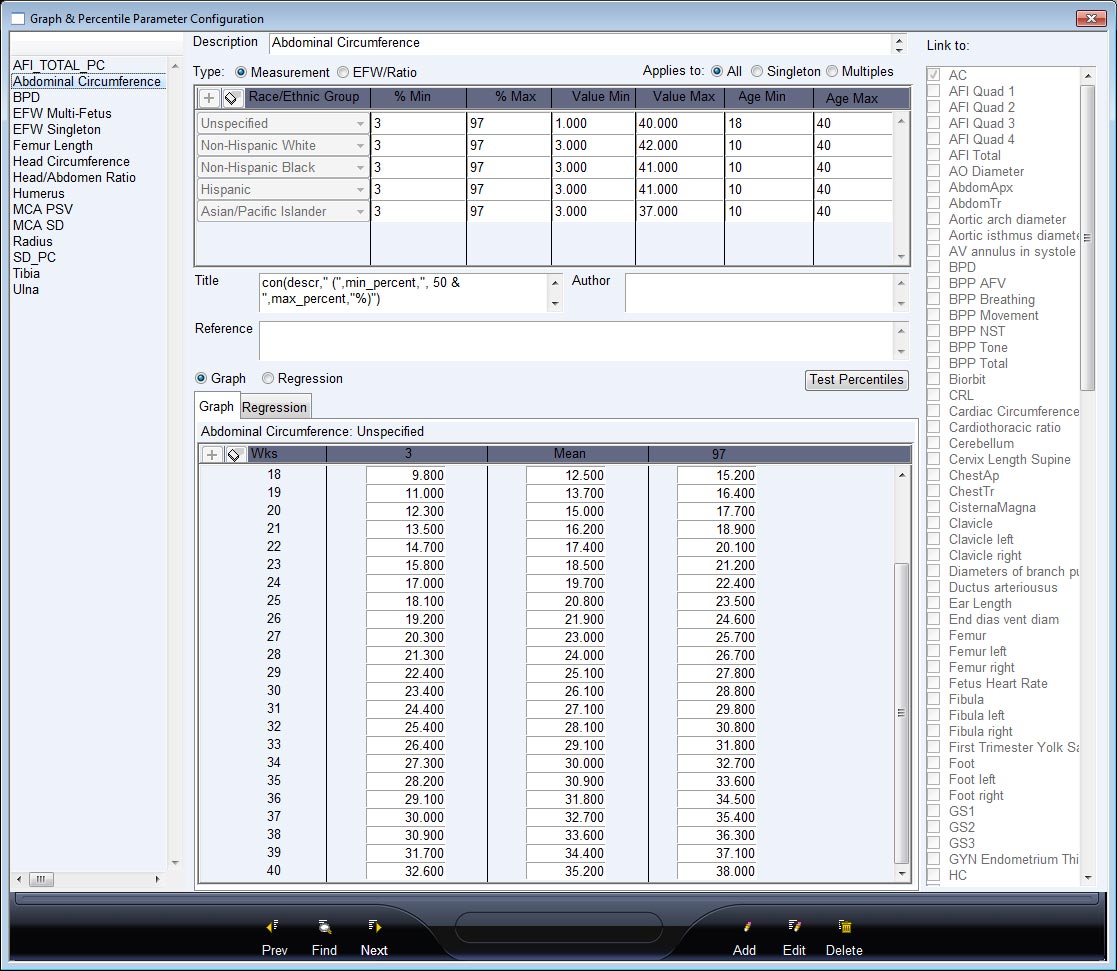The image size is (1117, 971).
Task: Click the Asian/Pacific Islander Value Max 37.000
Action: (679, 212)
